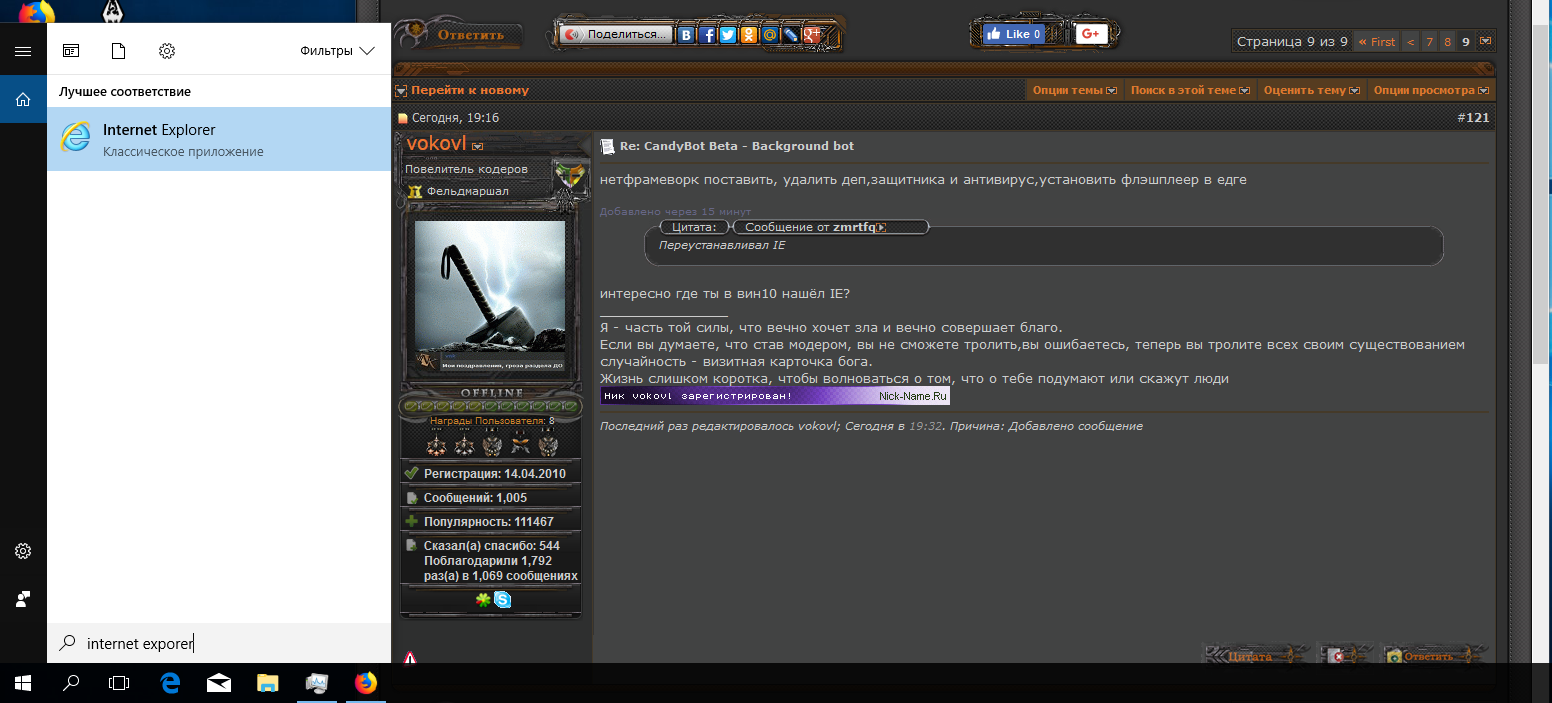Launch Firefox from the taskbar

(366, 683)
